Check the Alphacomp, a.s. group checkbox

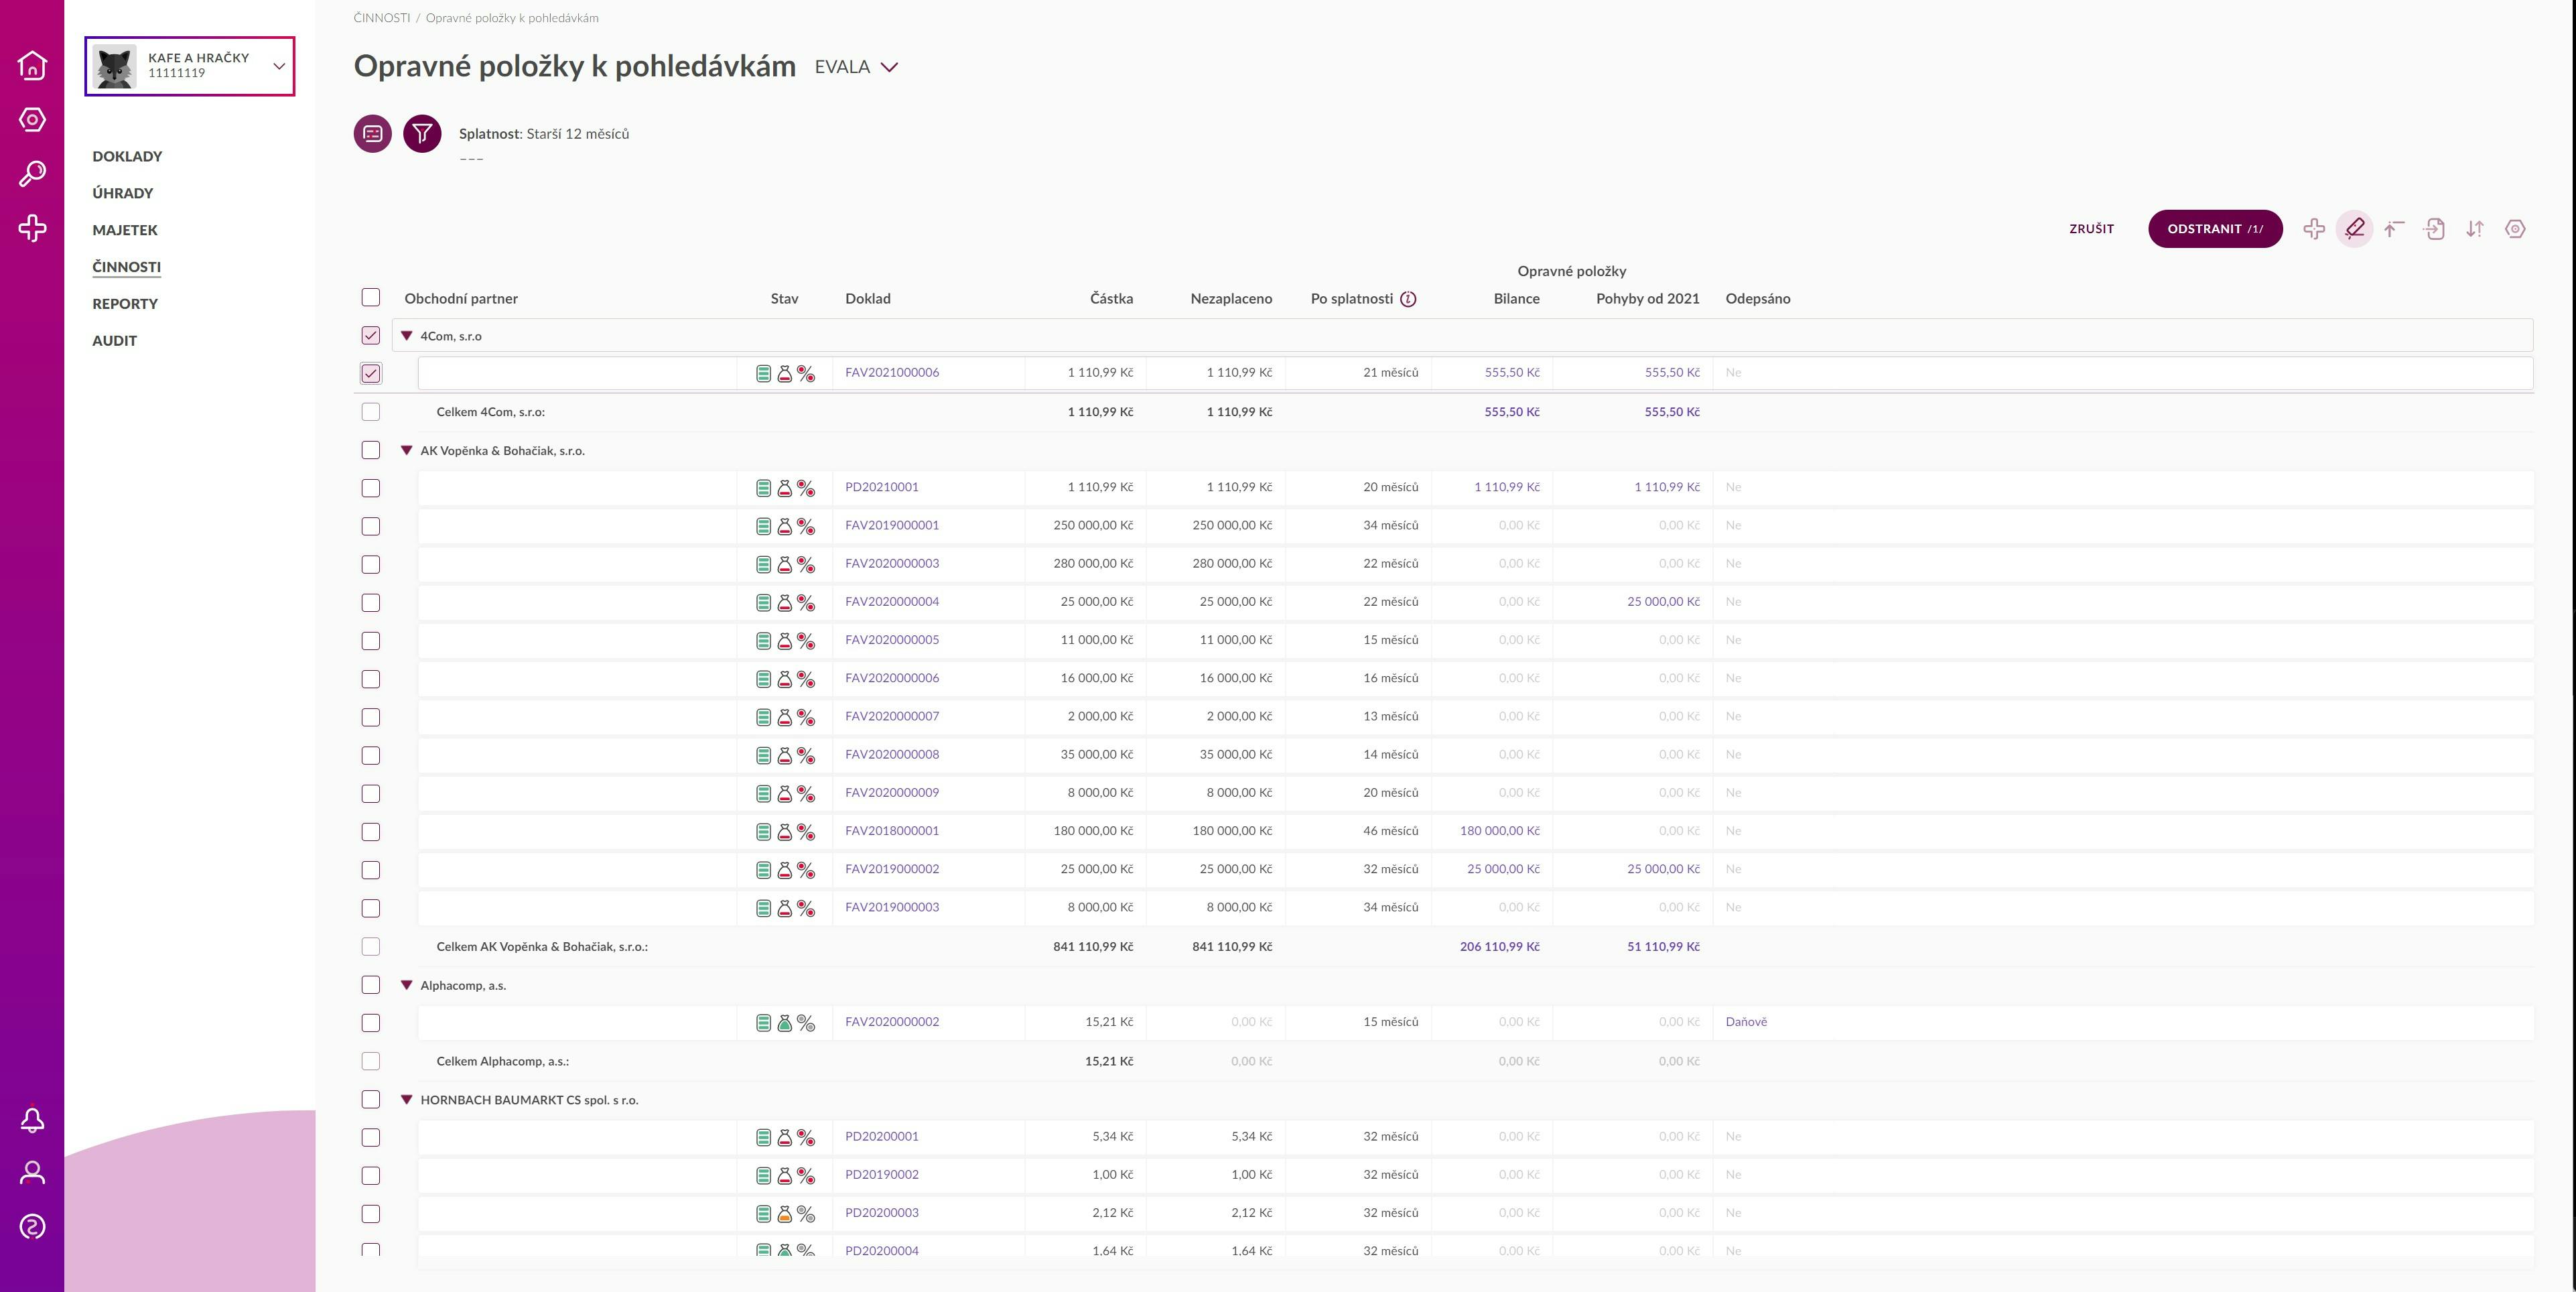[371, 984]
